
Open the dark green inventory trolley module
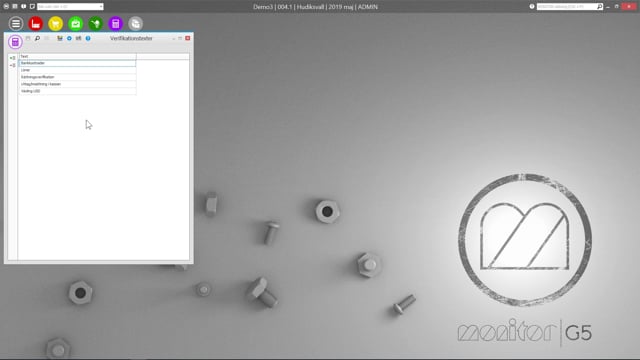pos(96,24)
